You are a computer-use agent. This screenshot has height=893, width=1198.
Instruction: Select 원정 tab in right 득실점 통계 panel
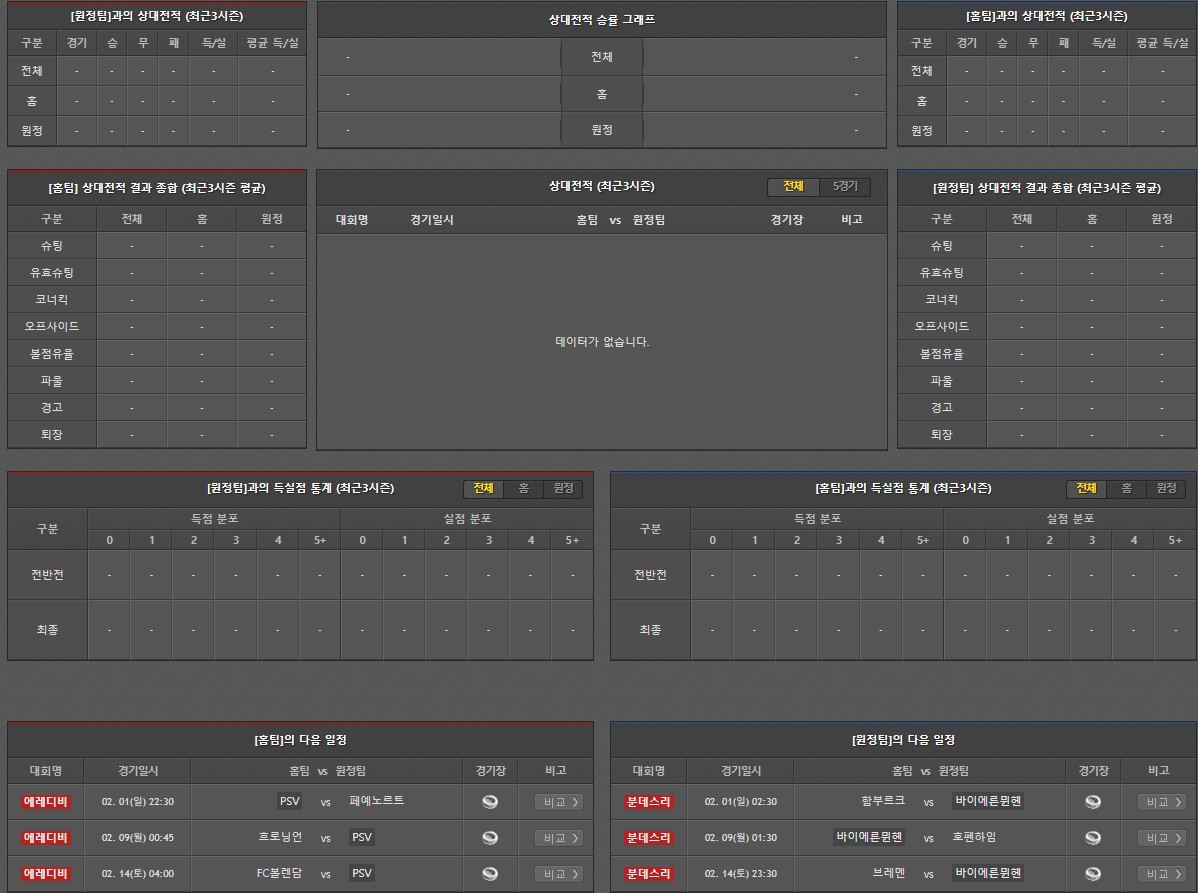click(x=1166, y=488)
